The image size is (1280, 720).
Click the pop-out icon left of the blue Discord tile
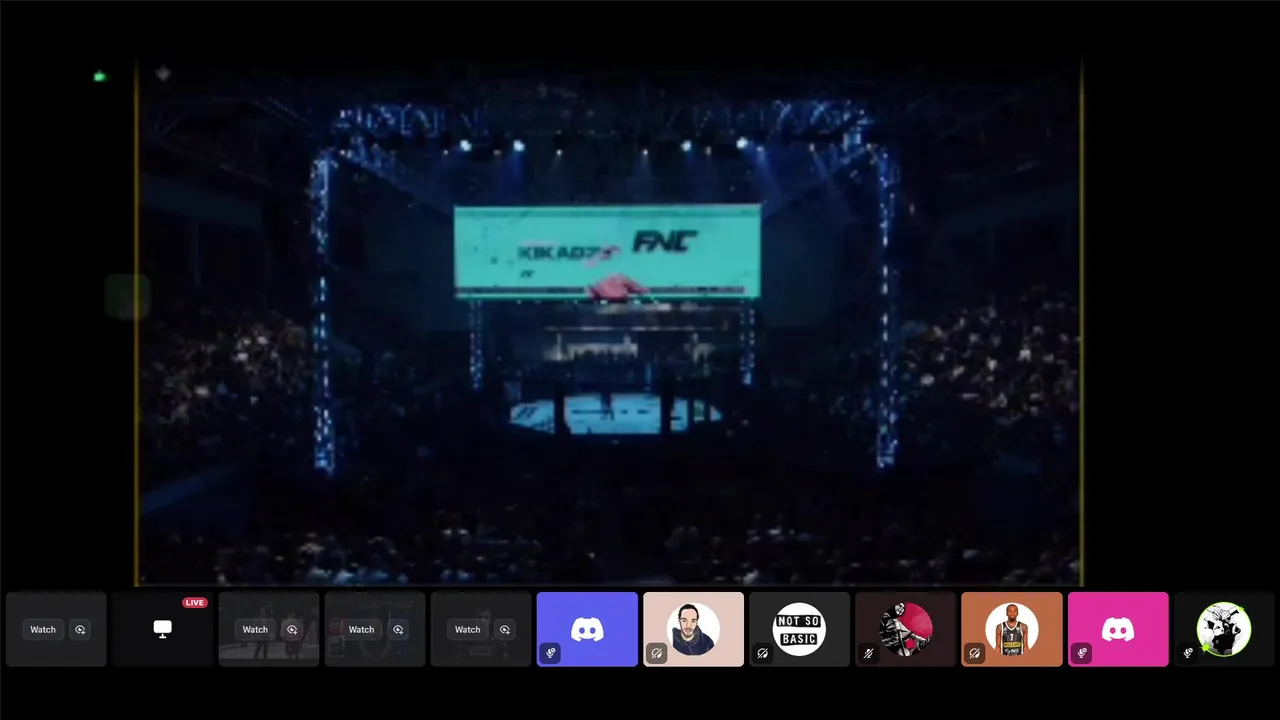[x=504, y=630]
